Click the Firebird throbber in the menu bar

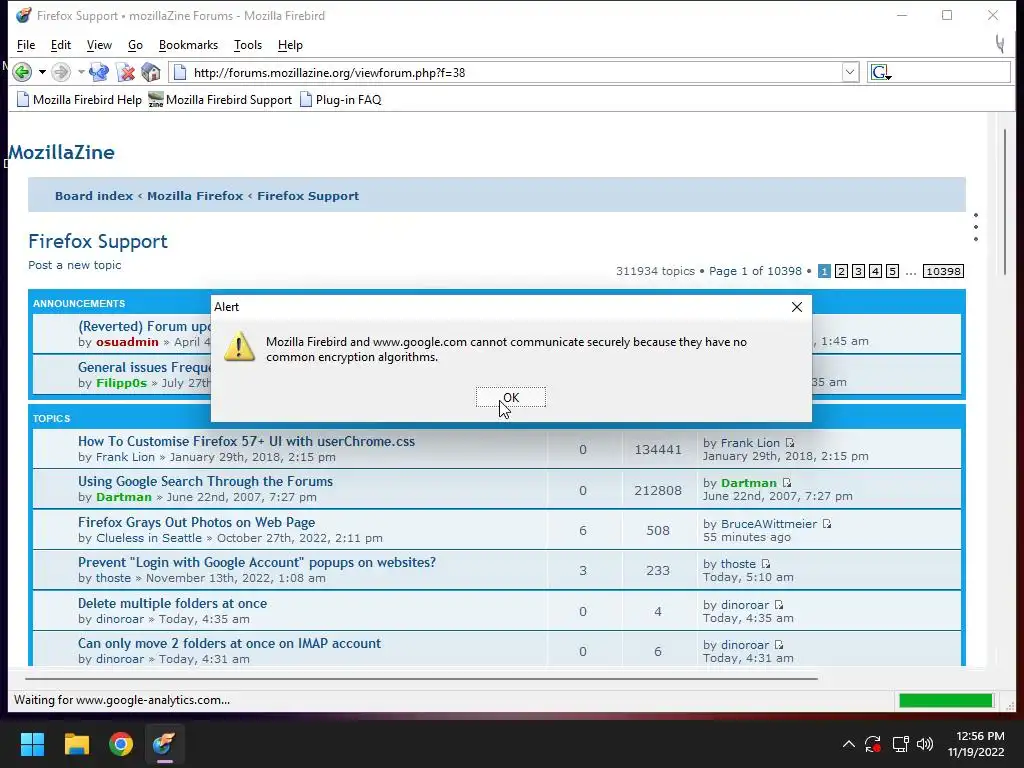point(1000,44)
